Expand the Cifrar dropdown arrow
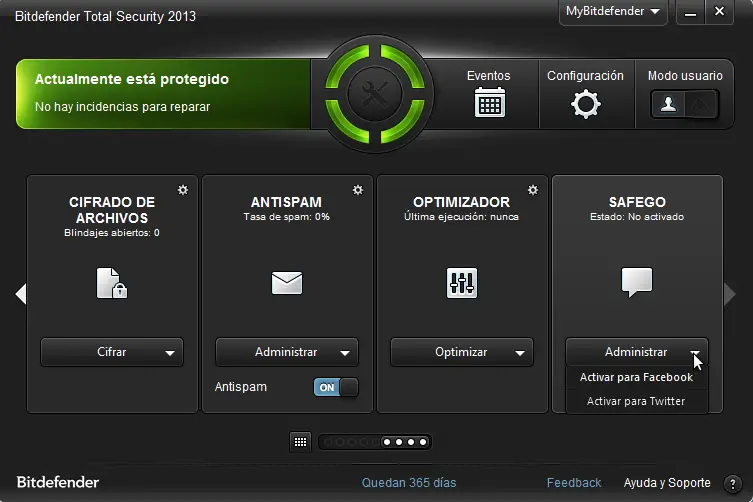Image resolution: width=753 pixels, height=502 pixels. (170, 353)
